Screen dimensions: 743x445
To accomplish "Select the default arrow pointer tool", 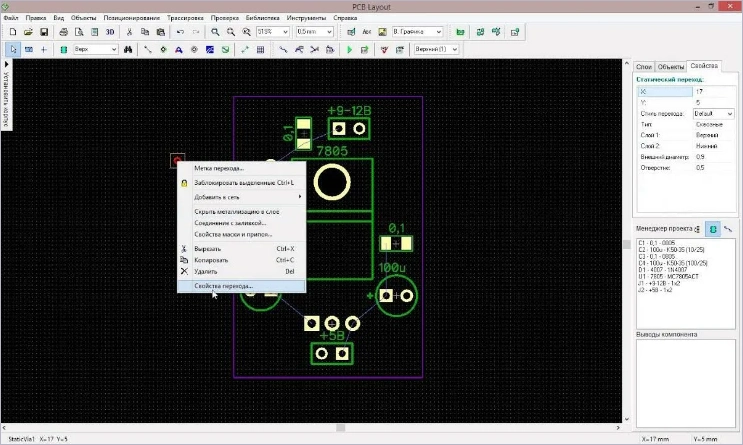I will (x=12, y=49).
